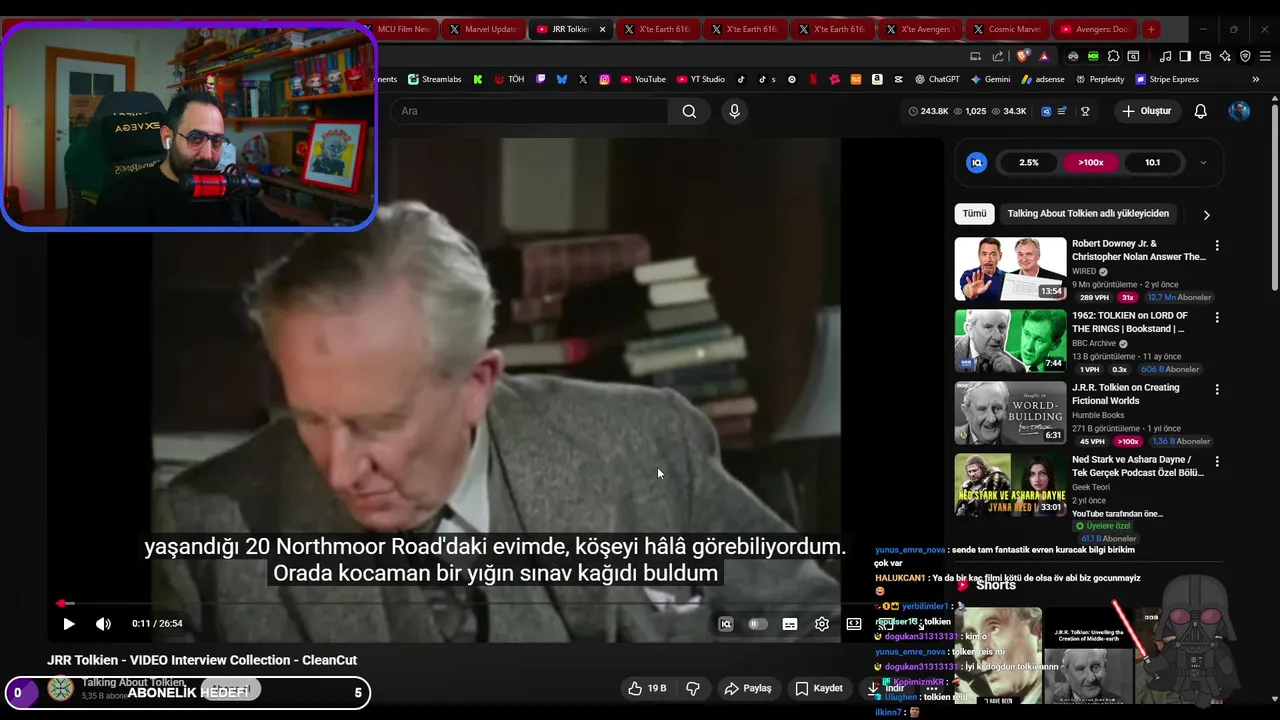Viewport: 1280px width, 720px height.
Task: Click the vidIQ icon in player controls
Action: point(726,624)
